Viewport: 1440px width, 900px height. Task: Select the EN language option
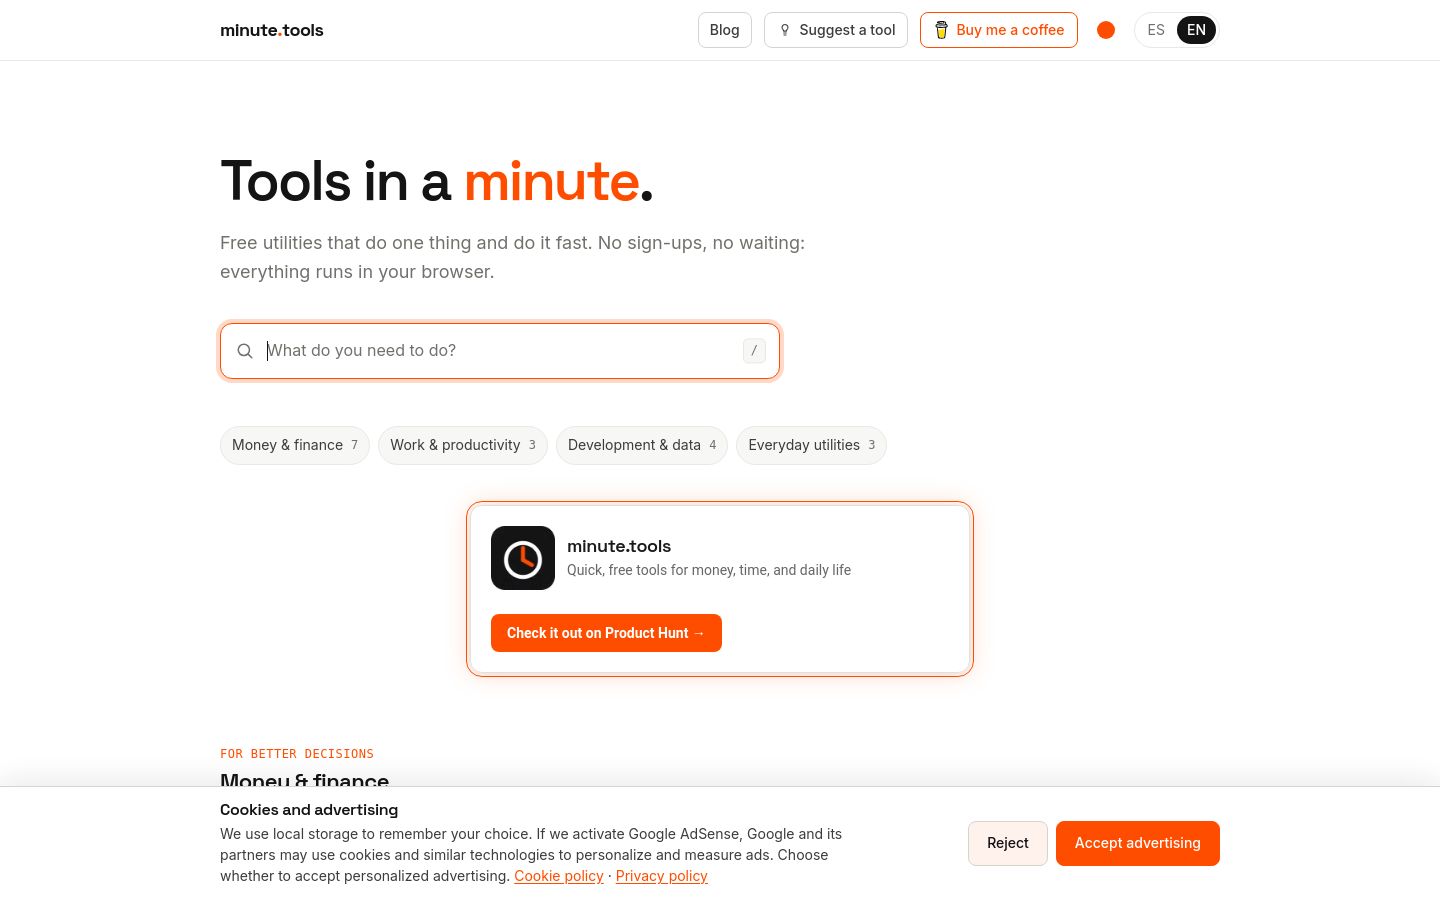pyautogui.click(x=1196, y=30)
